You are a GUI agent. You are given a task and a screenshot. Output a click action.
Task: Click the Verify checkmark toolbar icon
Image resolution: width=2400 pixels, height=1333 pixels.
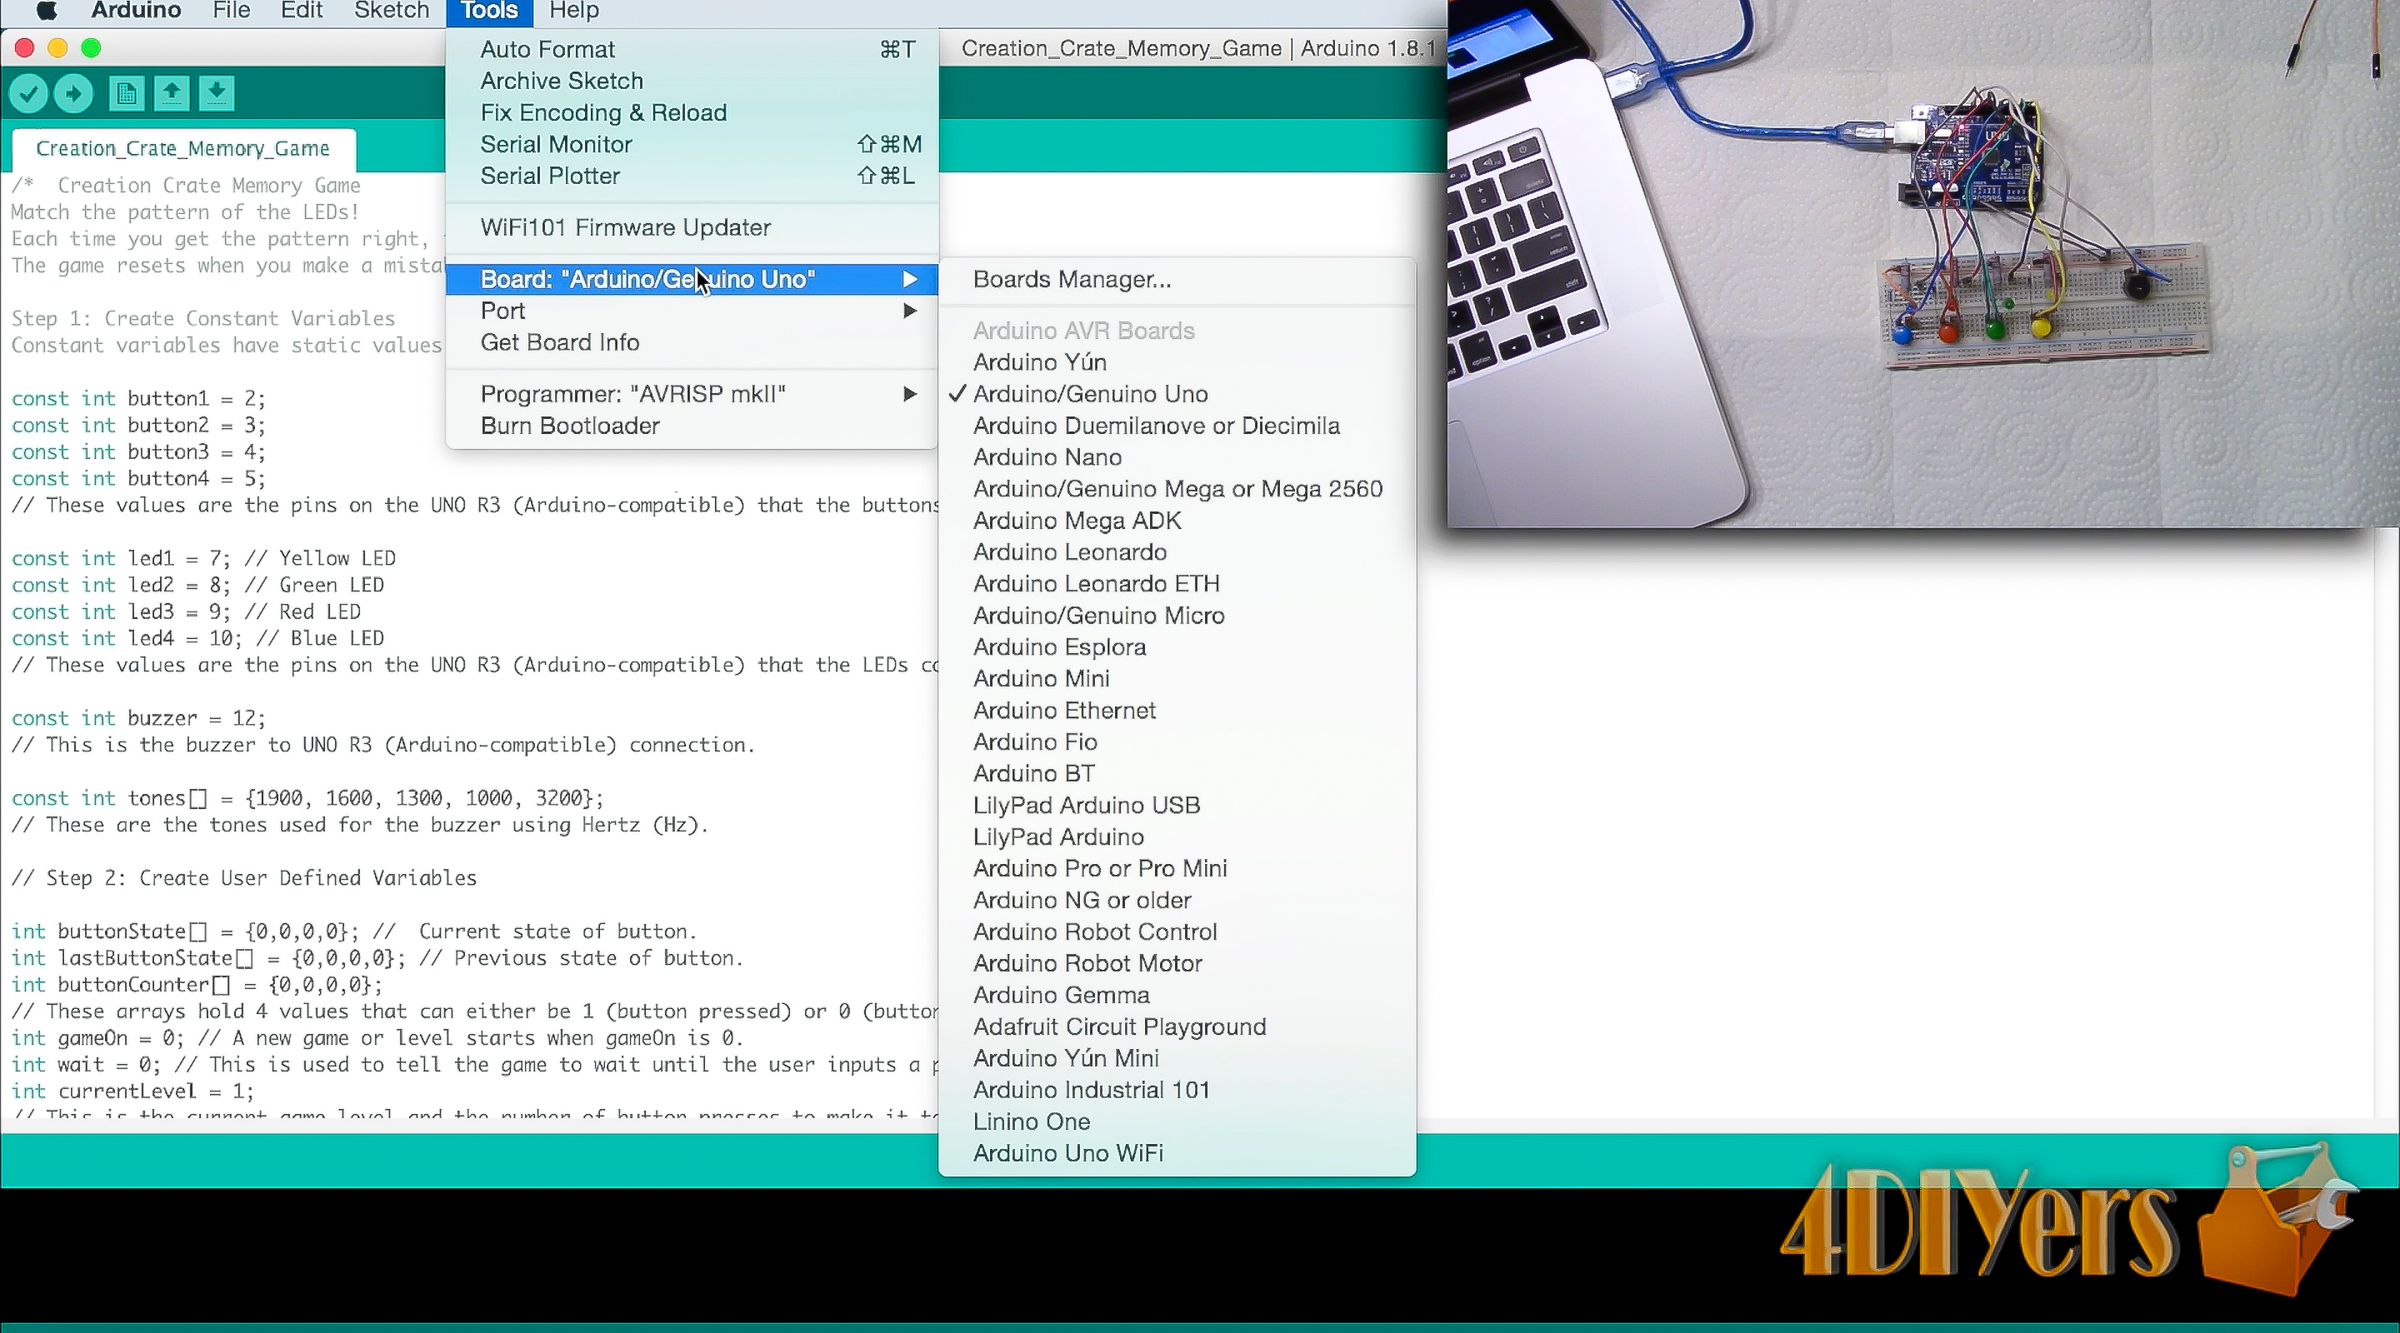tap(29, 94)
